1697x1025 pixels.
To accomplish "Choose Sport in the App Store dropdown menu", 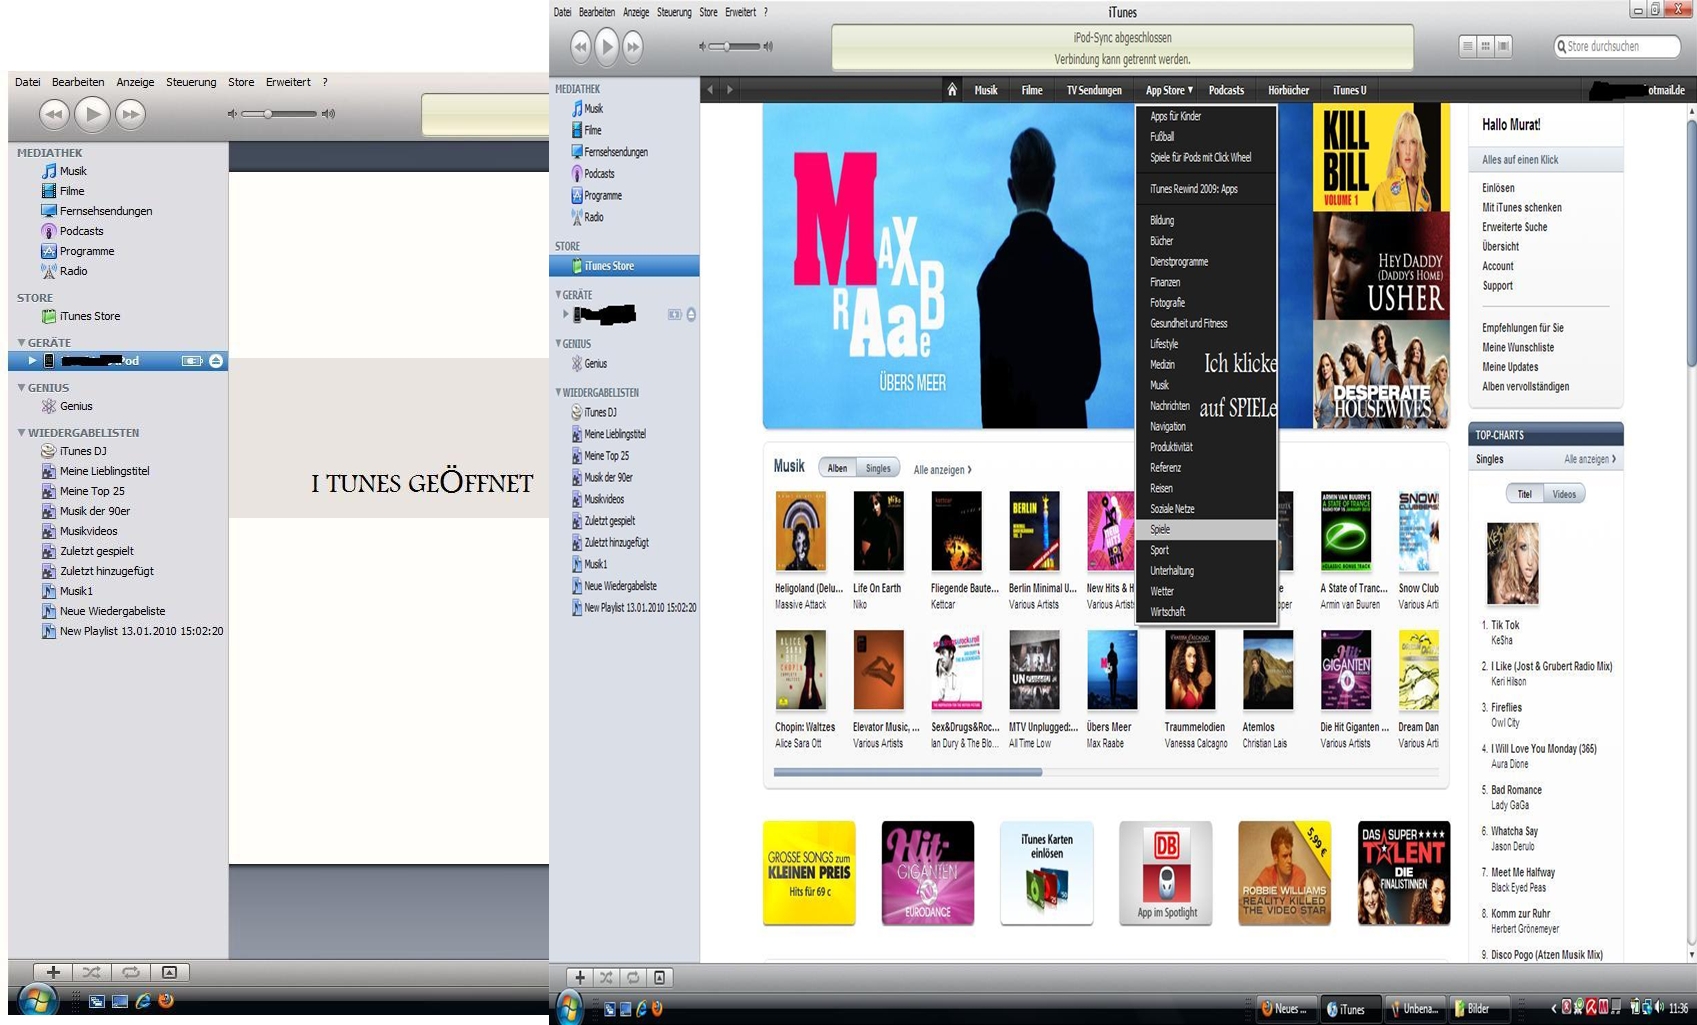I will [x=1206, y=550].
